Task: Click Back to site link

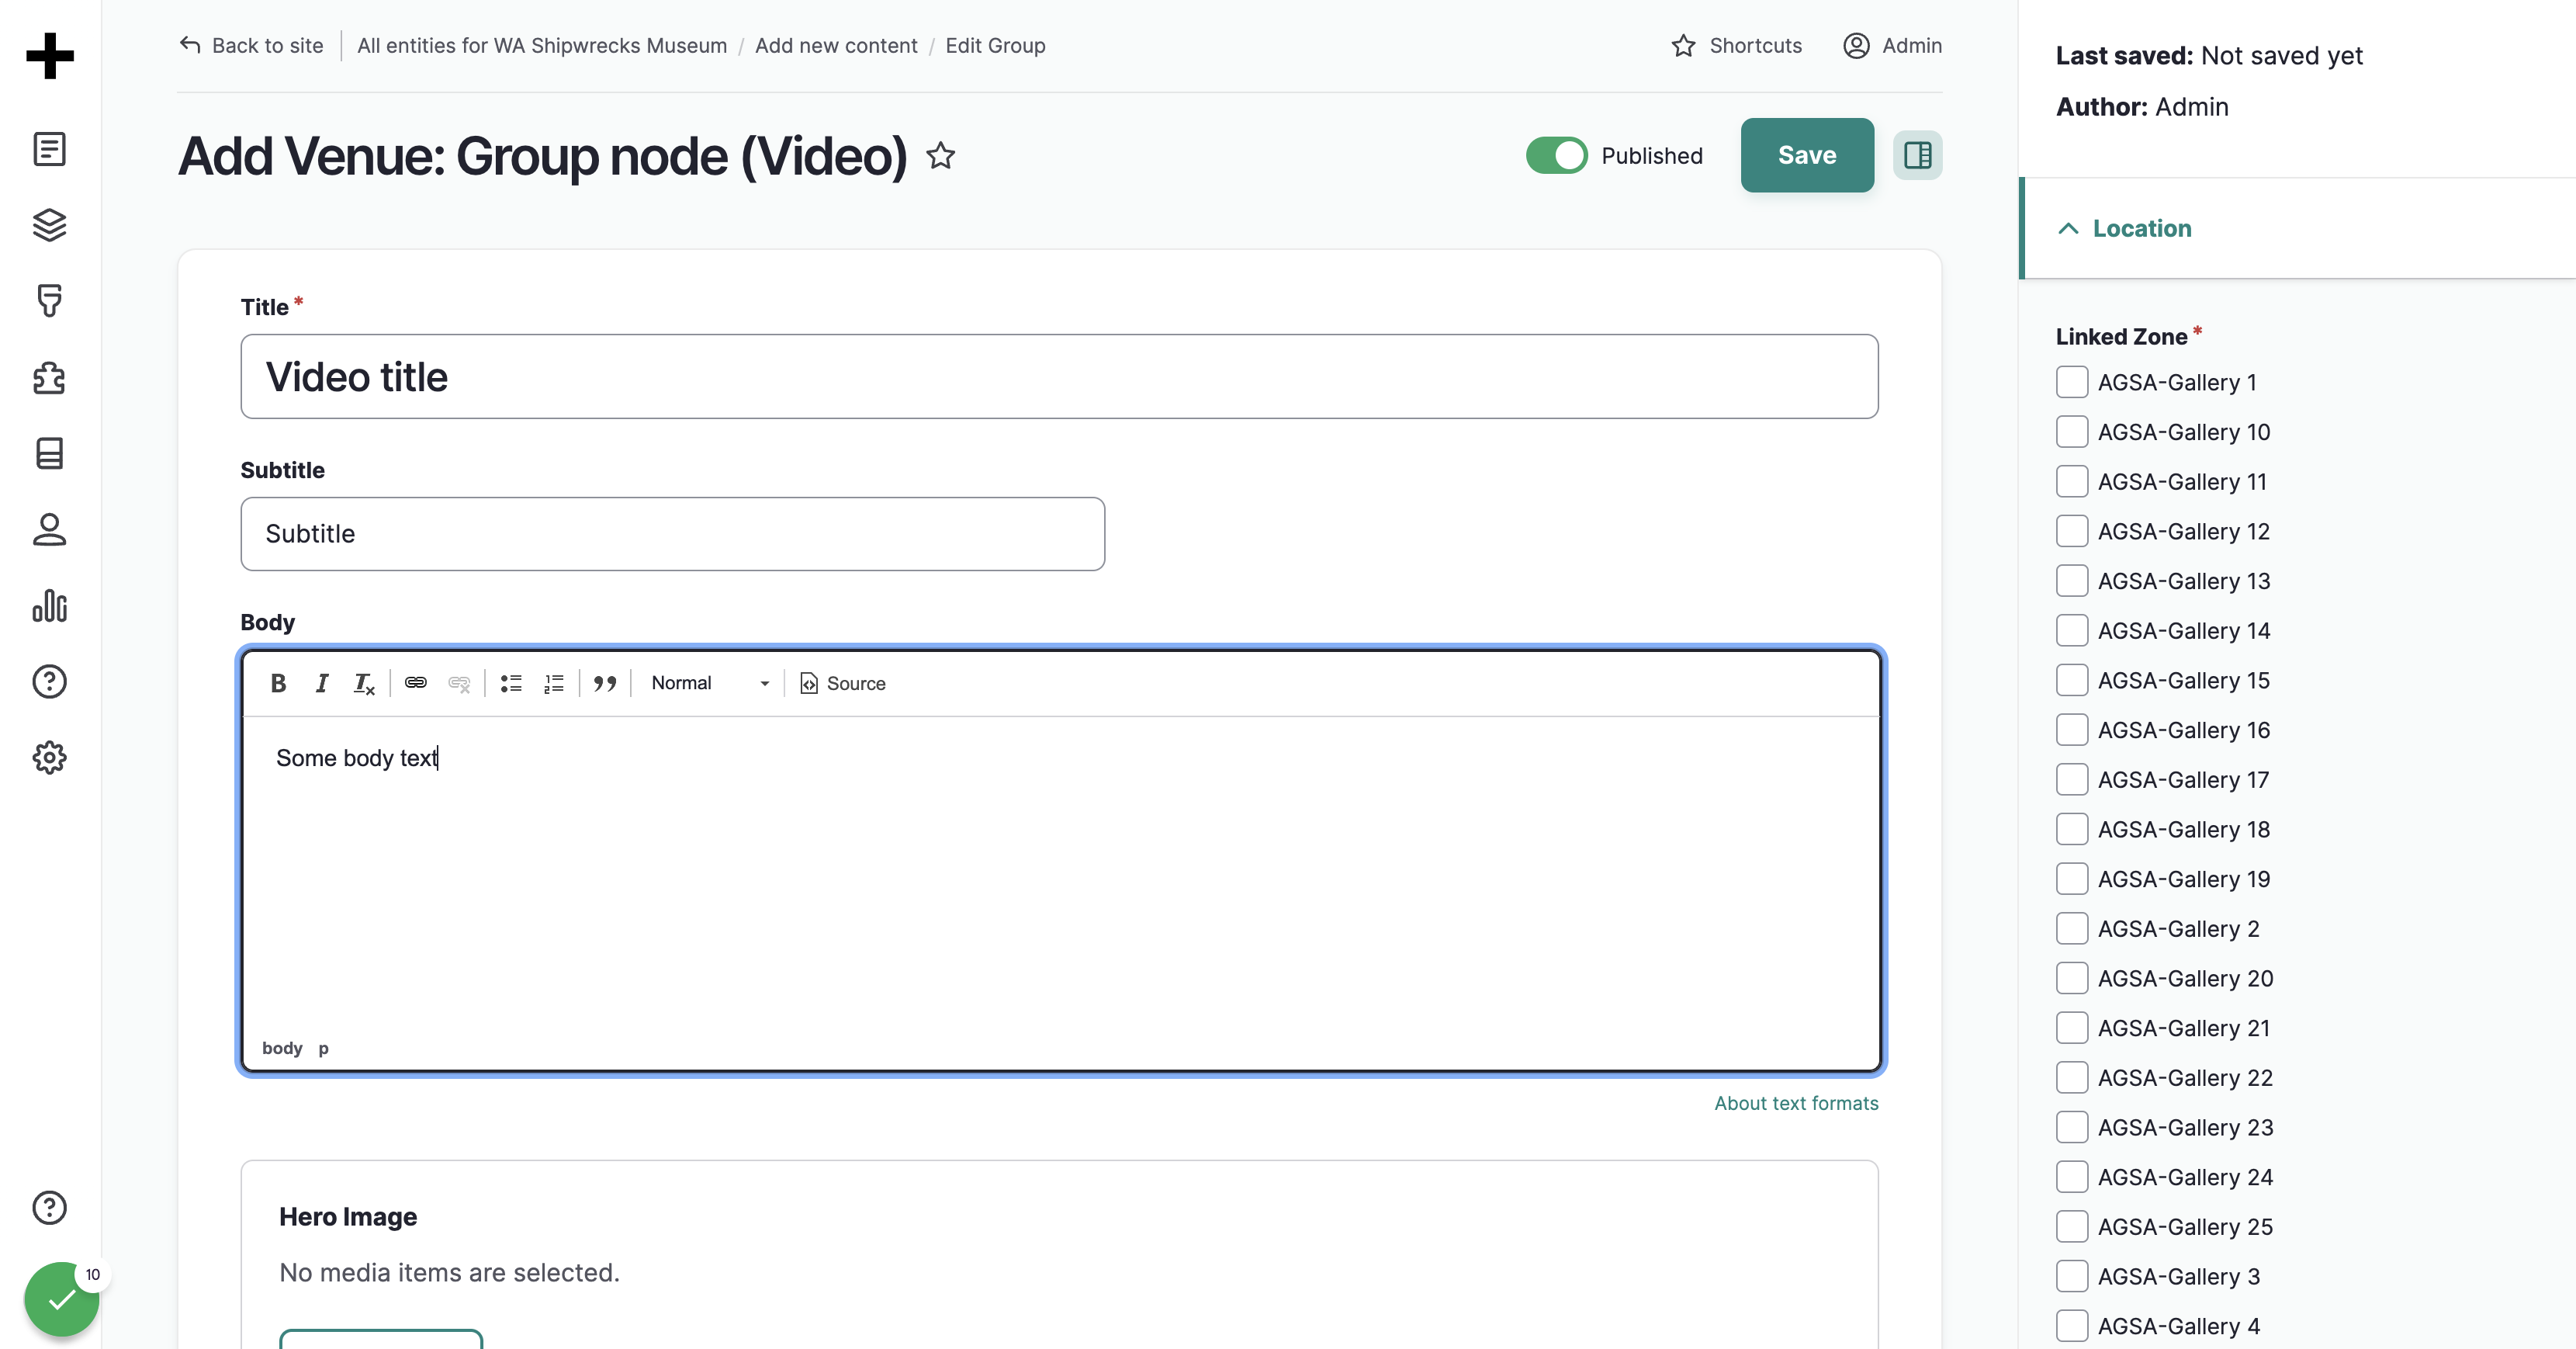Action: [251, 45]
